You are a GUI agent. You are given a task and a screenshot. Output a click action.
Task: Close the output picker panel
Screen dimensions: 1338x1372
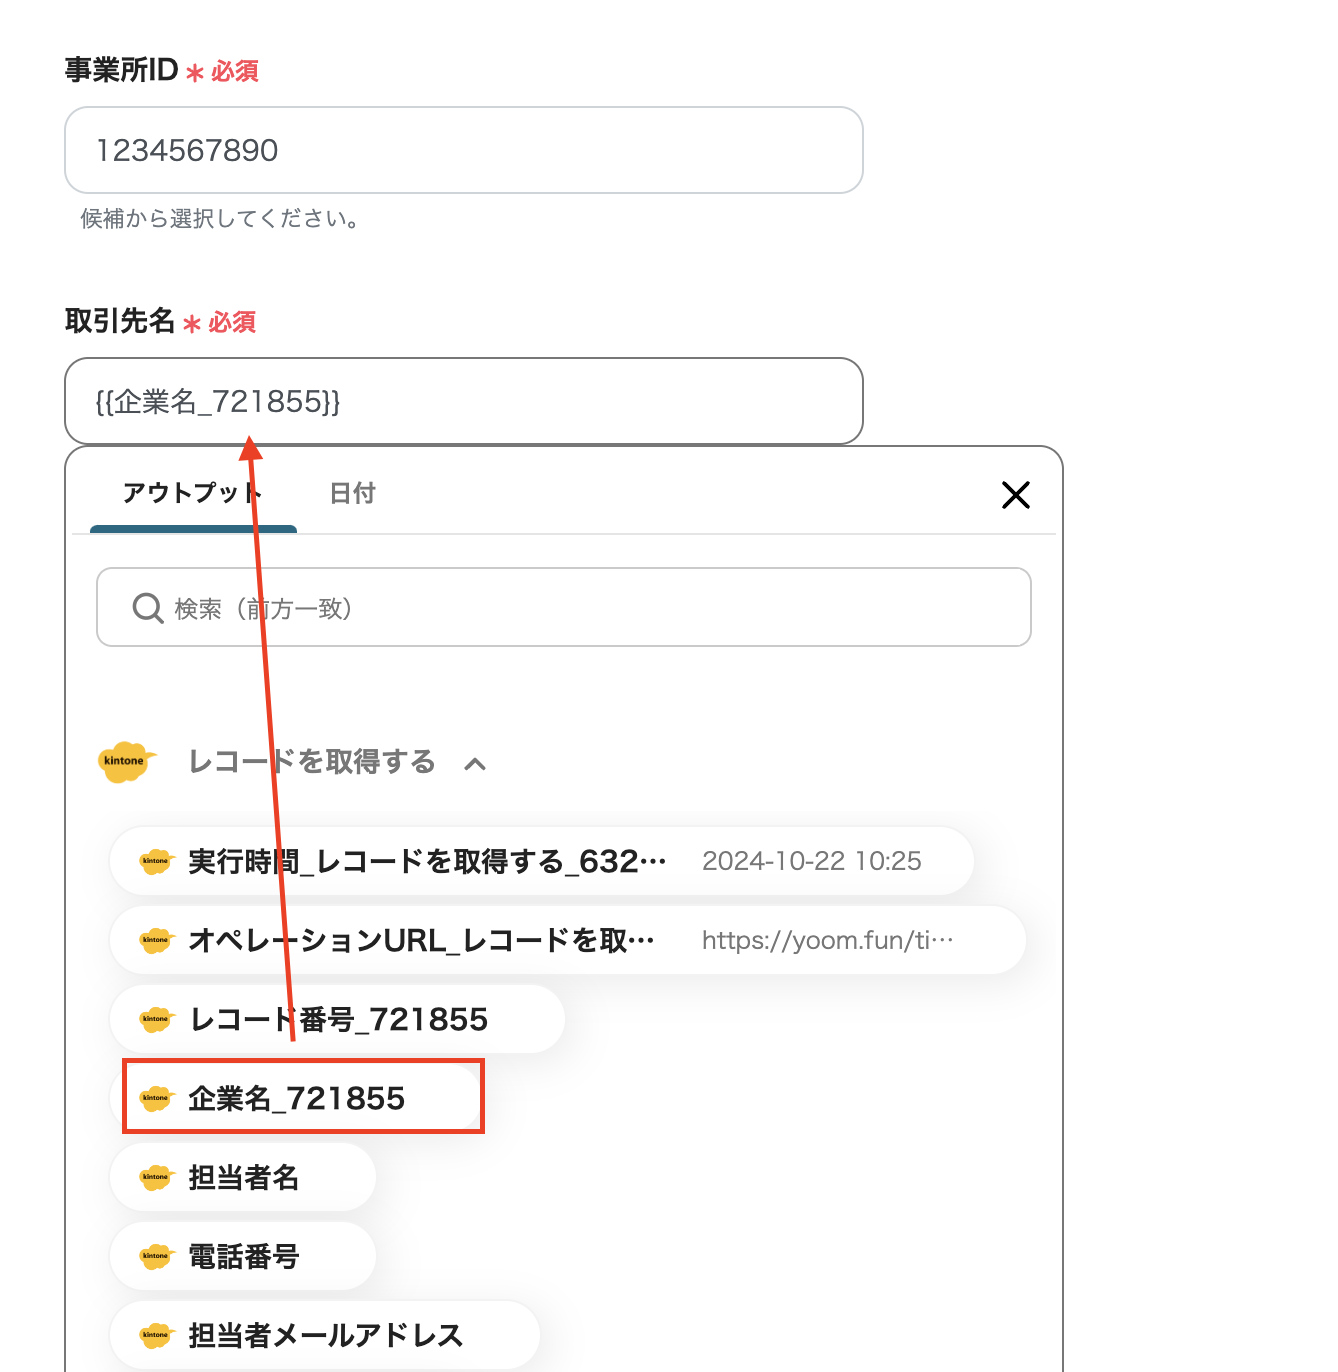1016,495
